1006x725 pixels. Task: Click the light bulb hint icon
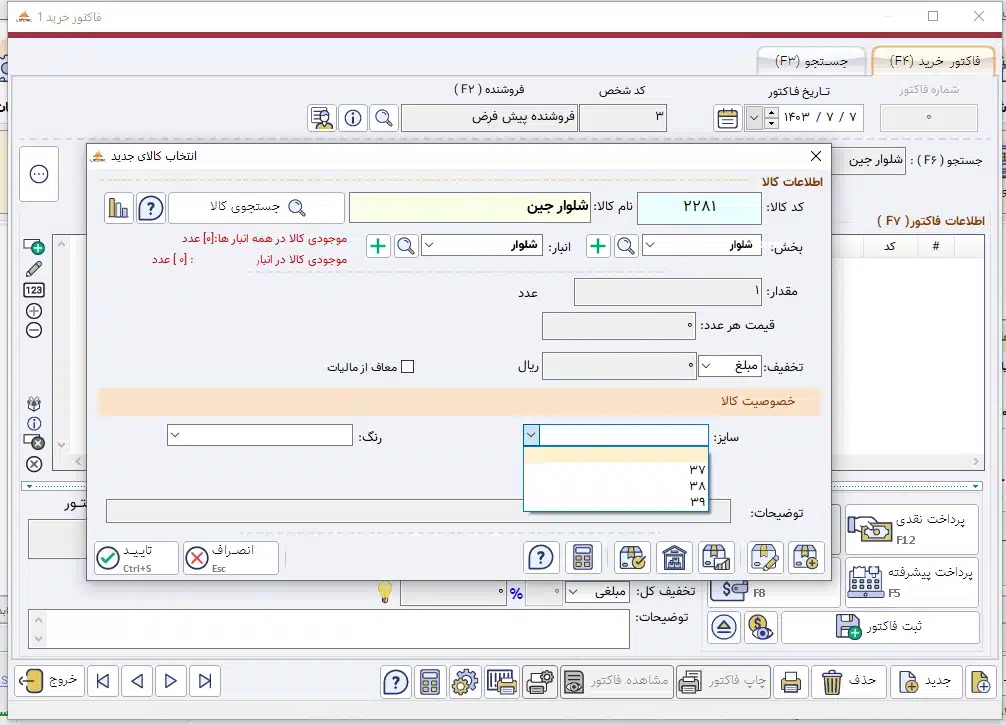pyautogui.click(x=384, y=591)
